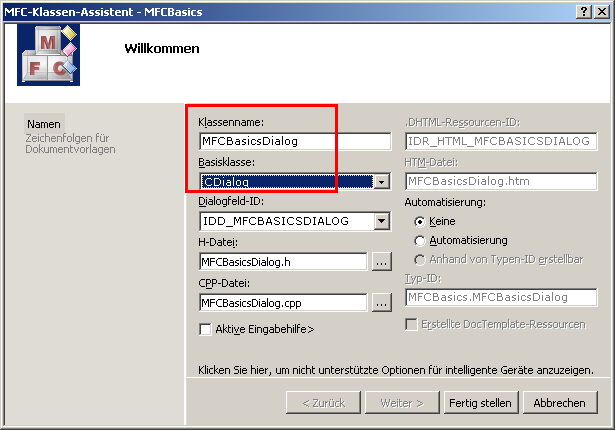Click the H-Datei label
This screenshot has width=615, height=430.
coord(218,242)
